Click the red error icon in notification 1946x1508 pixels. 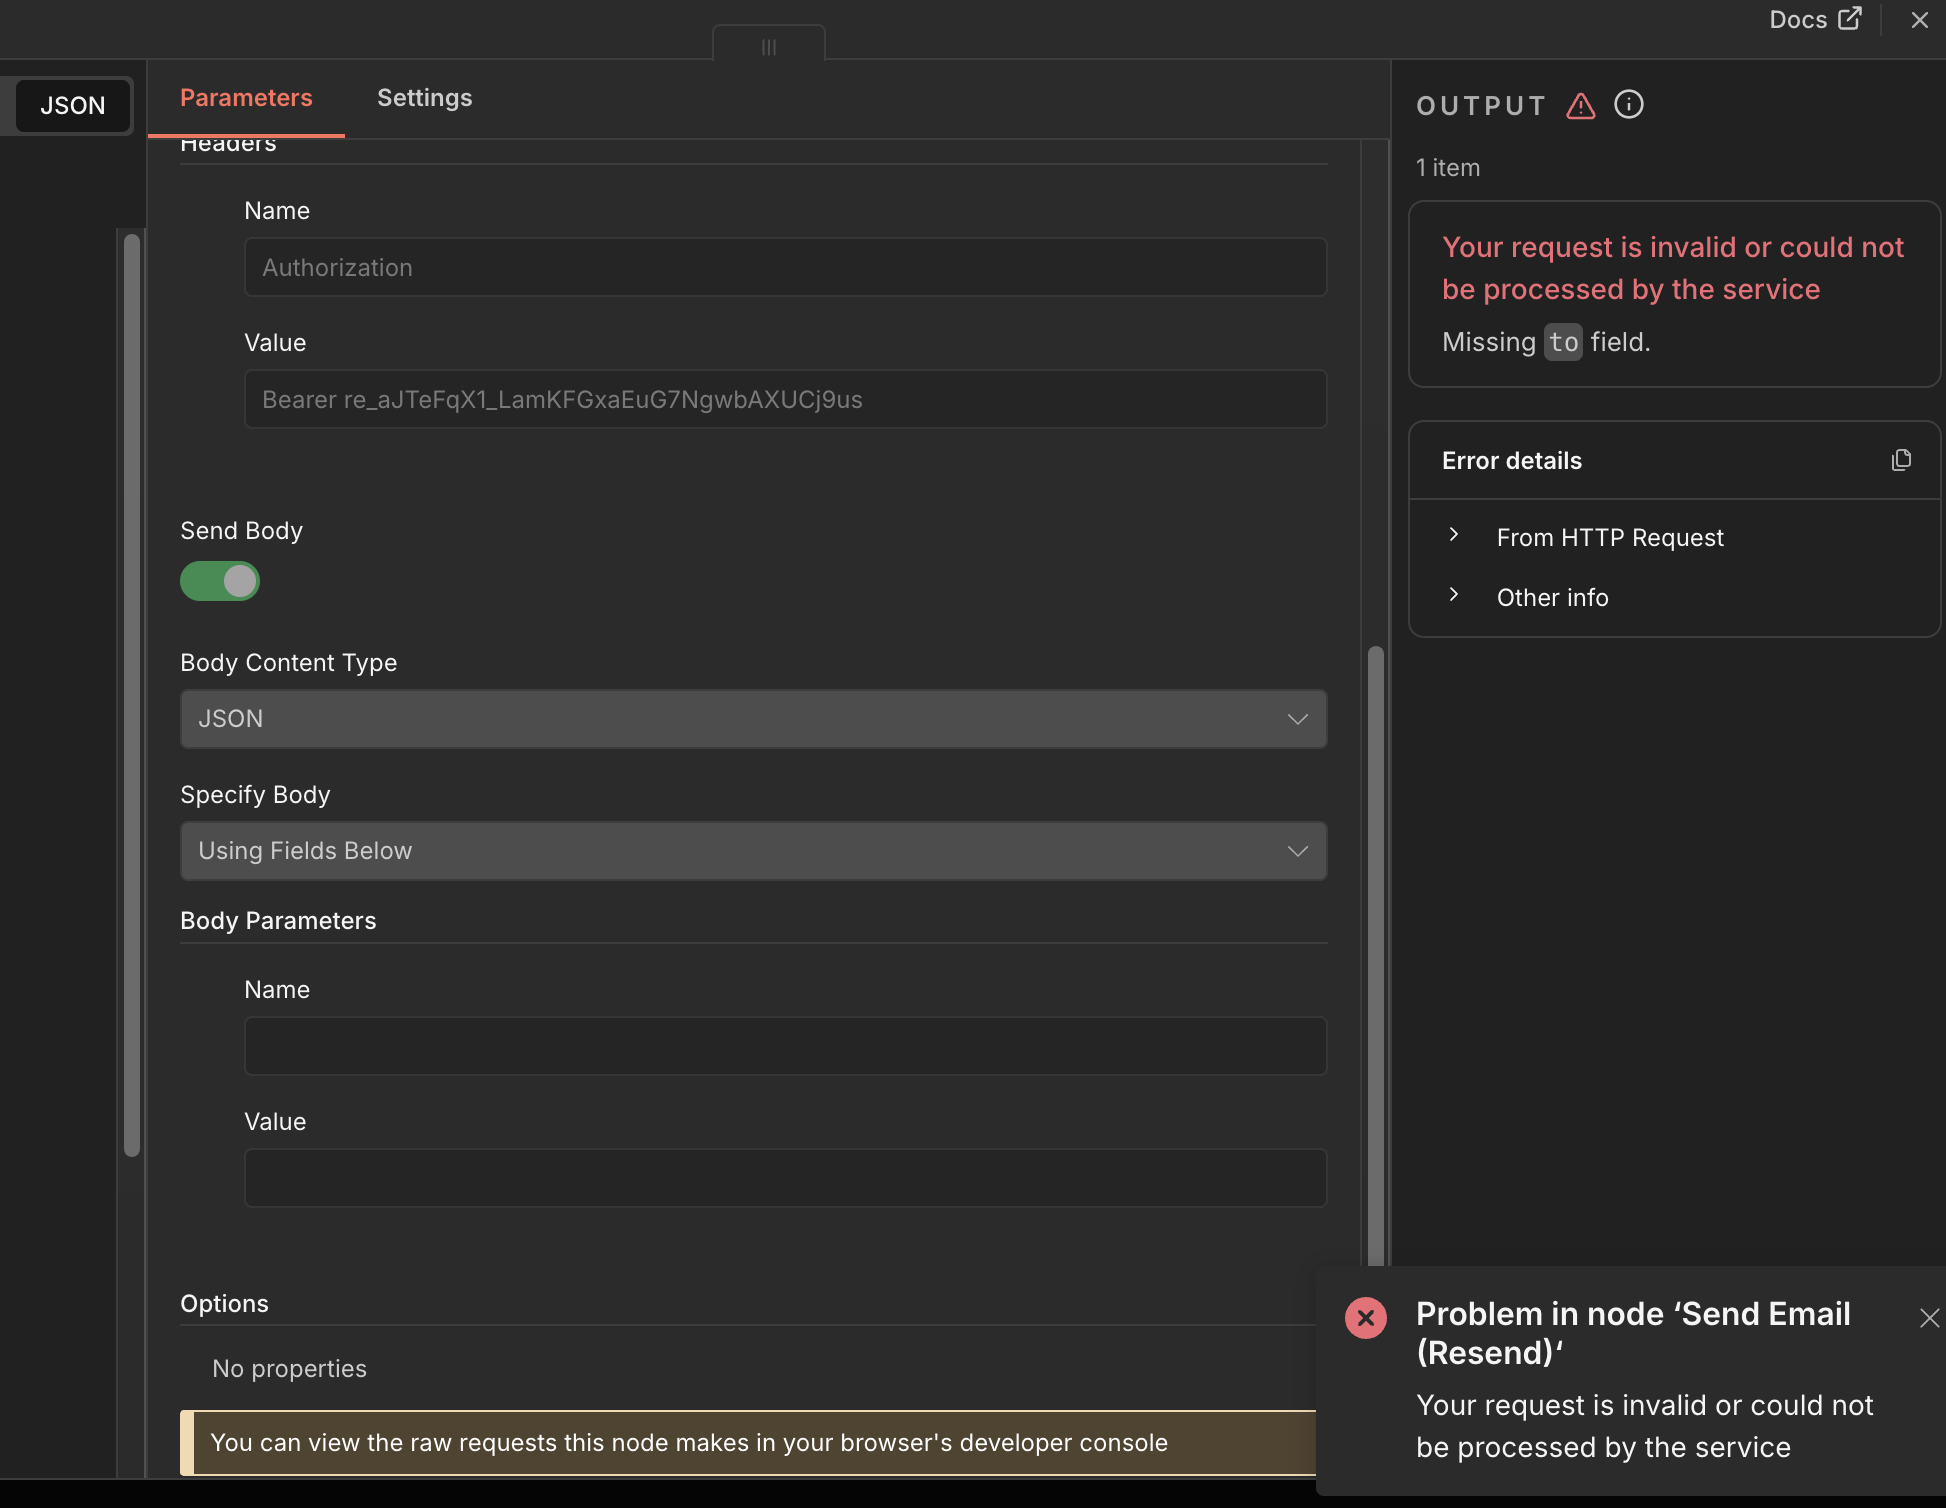[1366, 1318]
